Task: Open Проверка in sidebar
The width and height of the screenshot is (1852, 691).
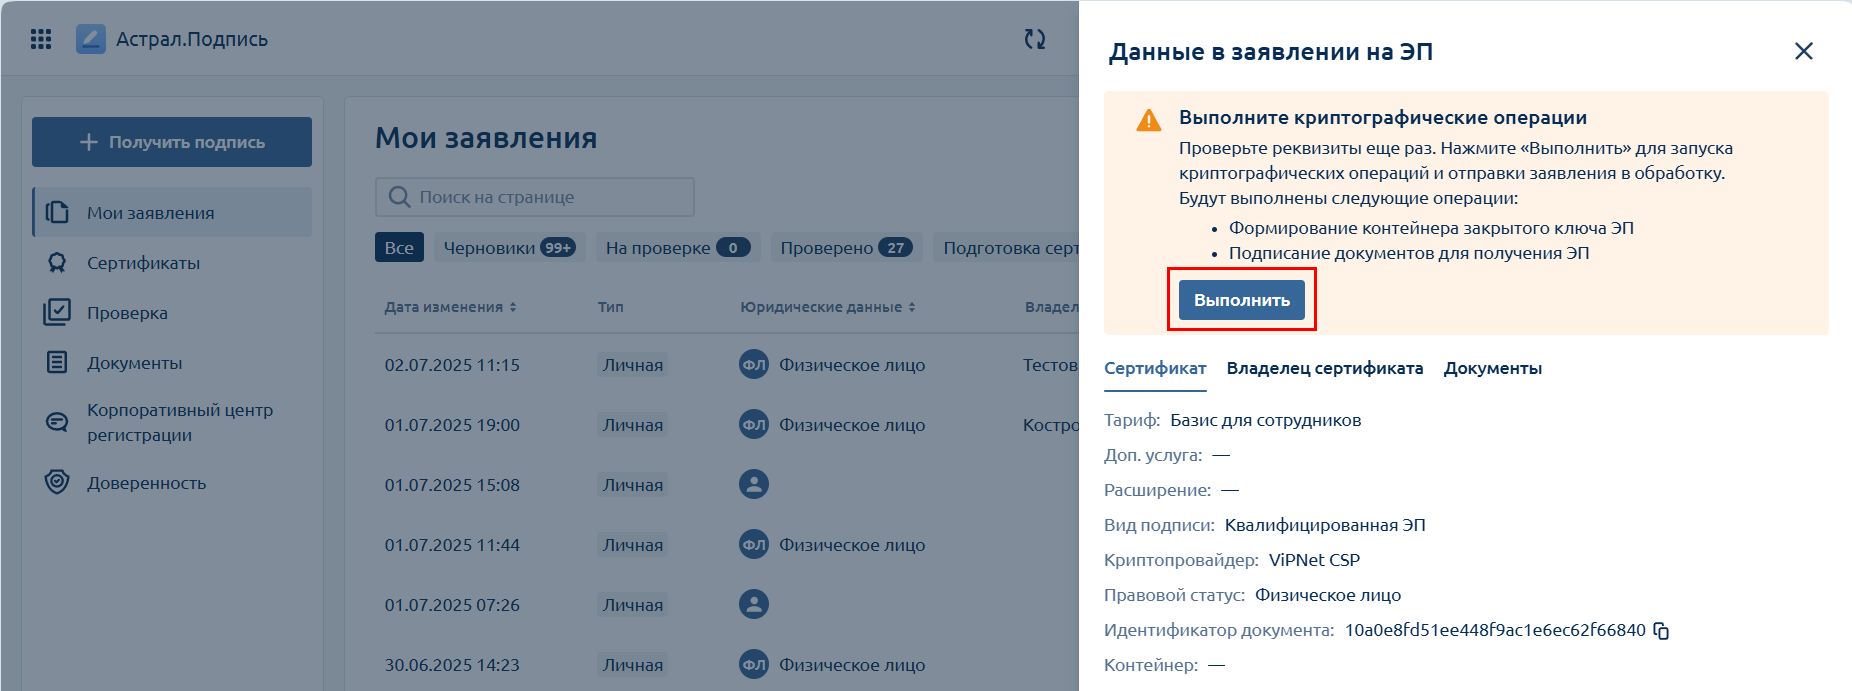Action: 172,312
